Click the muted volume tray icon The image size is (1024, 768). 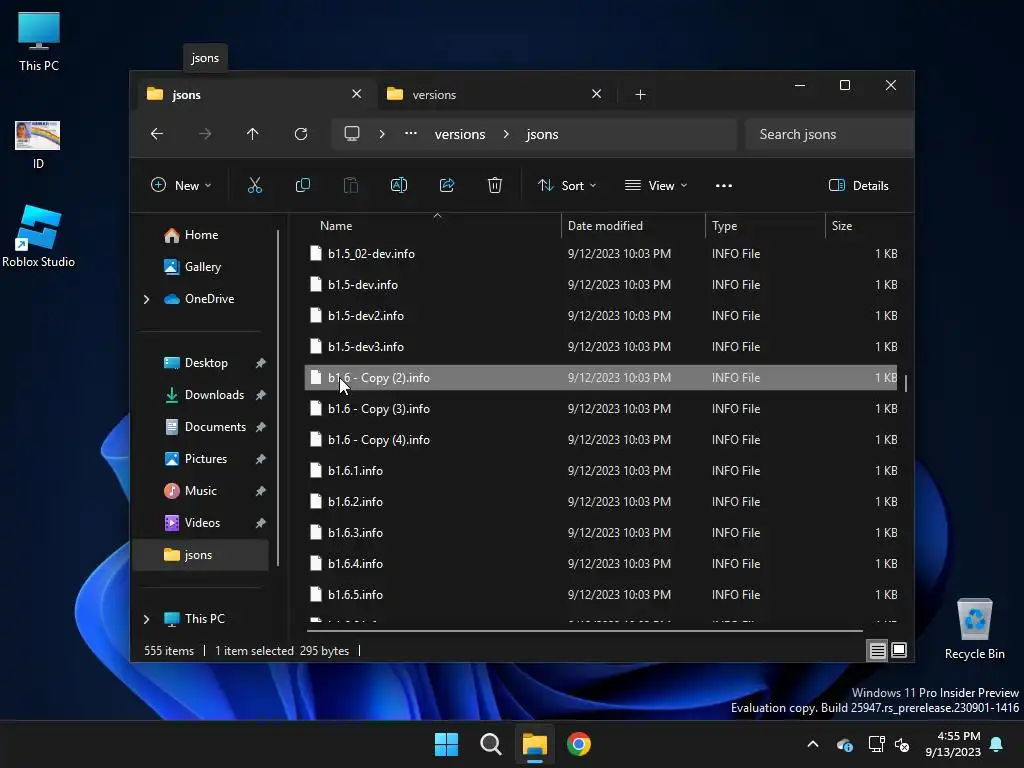pos(902,744)
